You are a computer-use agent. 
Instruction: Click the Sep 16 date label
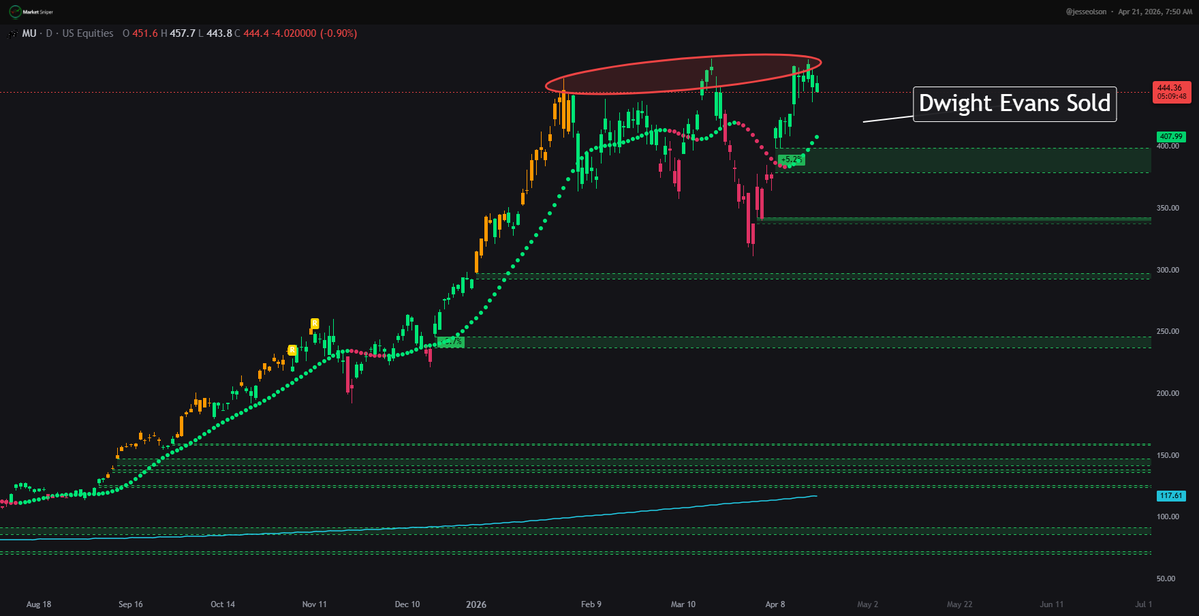click(130, 604)
